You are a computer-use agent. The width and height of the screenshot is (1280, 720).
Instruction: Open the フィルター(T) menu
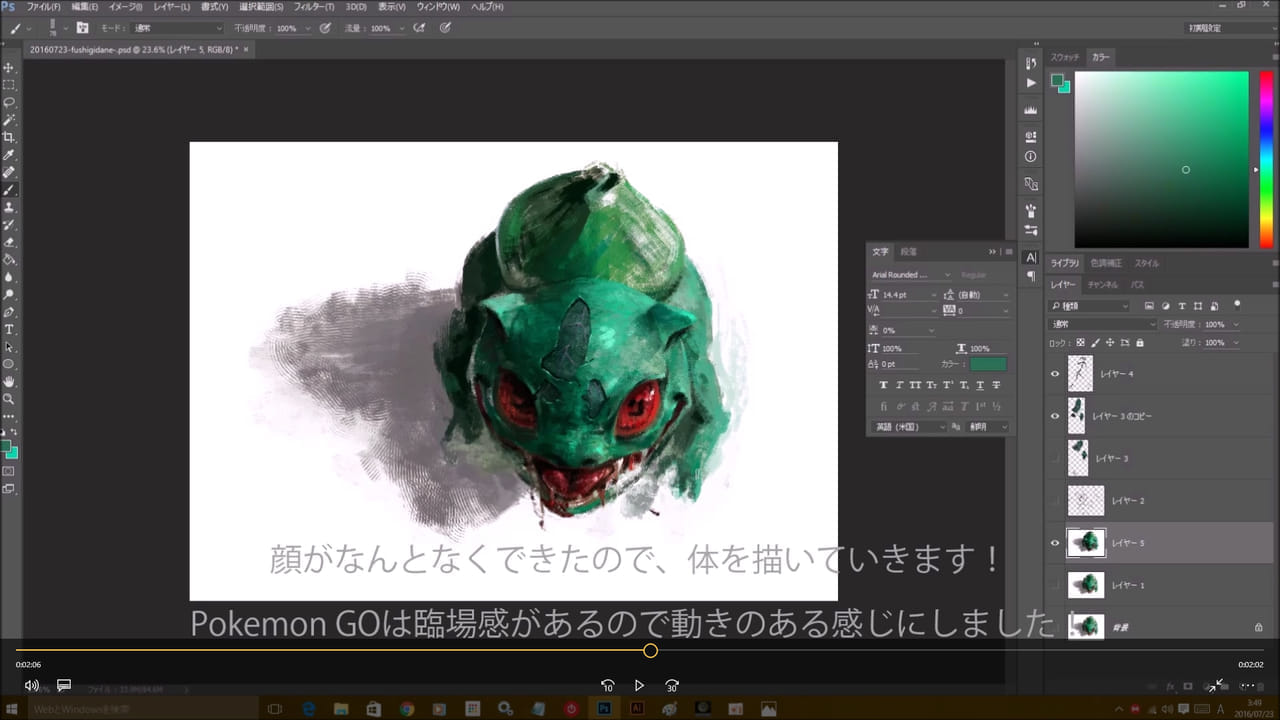pos(314,7)
